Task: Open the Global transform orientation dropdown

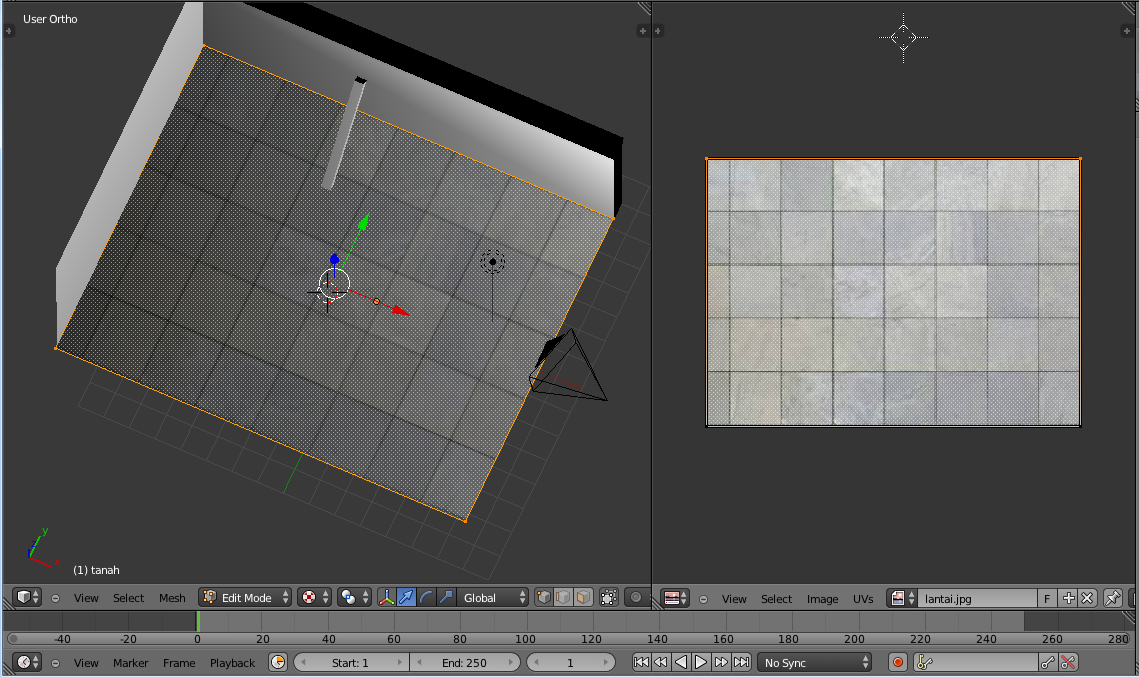Action: pyautogui.click(x=493, y=597)
